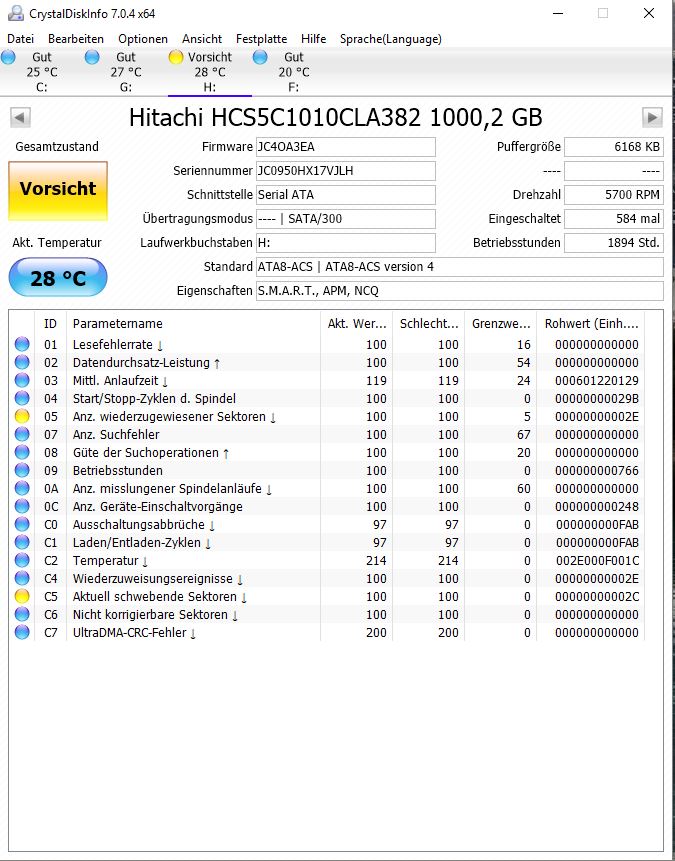Click status orb for C6 Nicht korrigierbare Sektoren
This screenshot has height=861, width=675.
22,614
